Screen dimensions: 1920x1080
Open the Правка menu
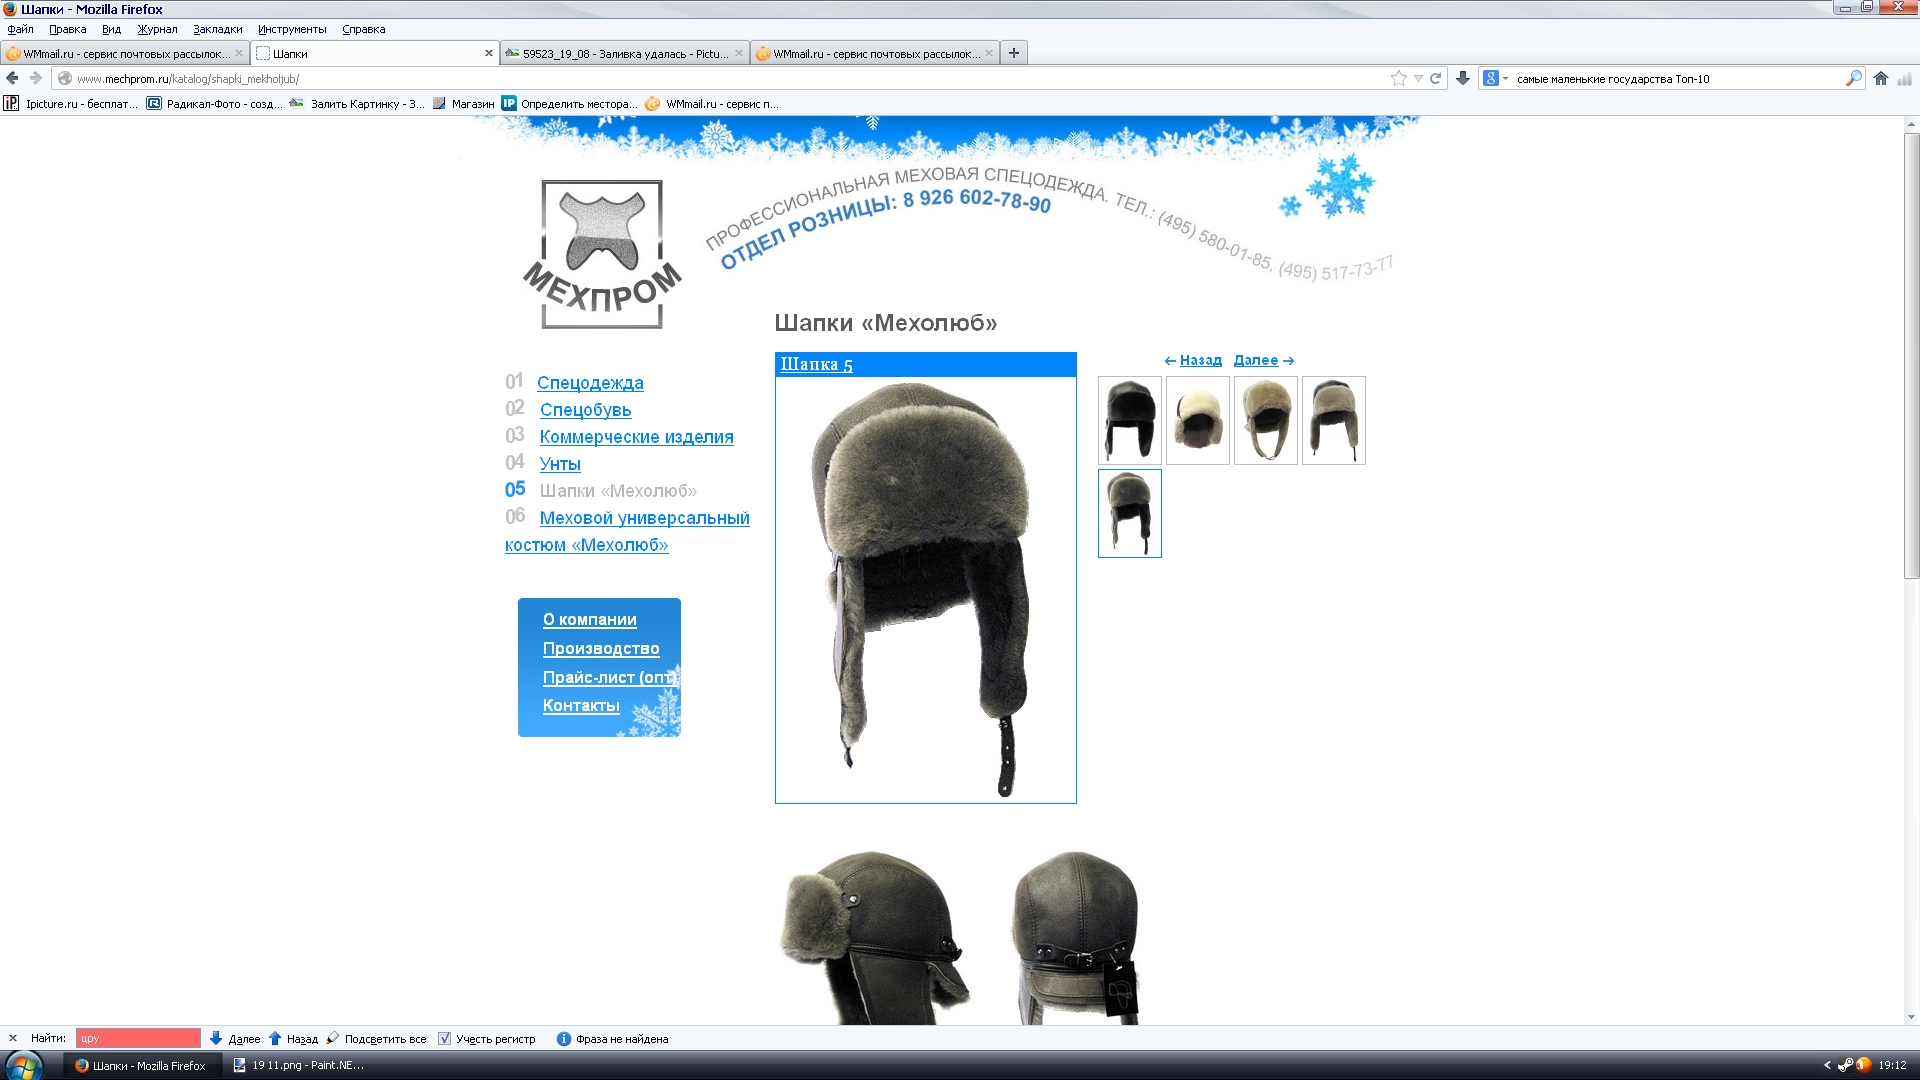click(x=67, y=29)
